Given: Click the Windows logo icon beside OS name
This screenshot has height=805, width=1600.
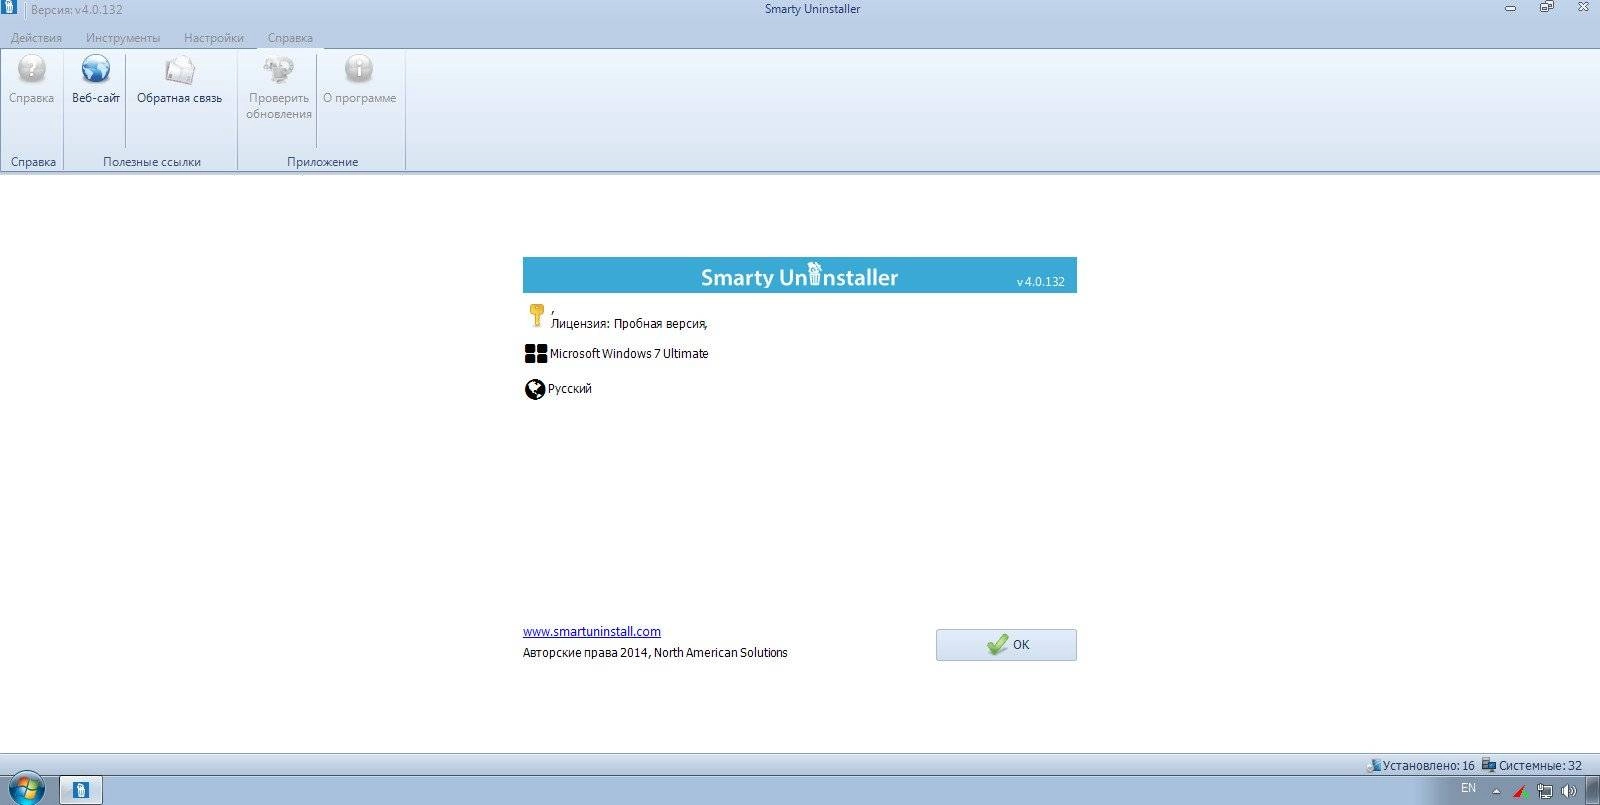Looking at the screenshot, I should [536, 353].
